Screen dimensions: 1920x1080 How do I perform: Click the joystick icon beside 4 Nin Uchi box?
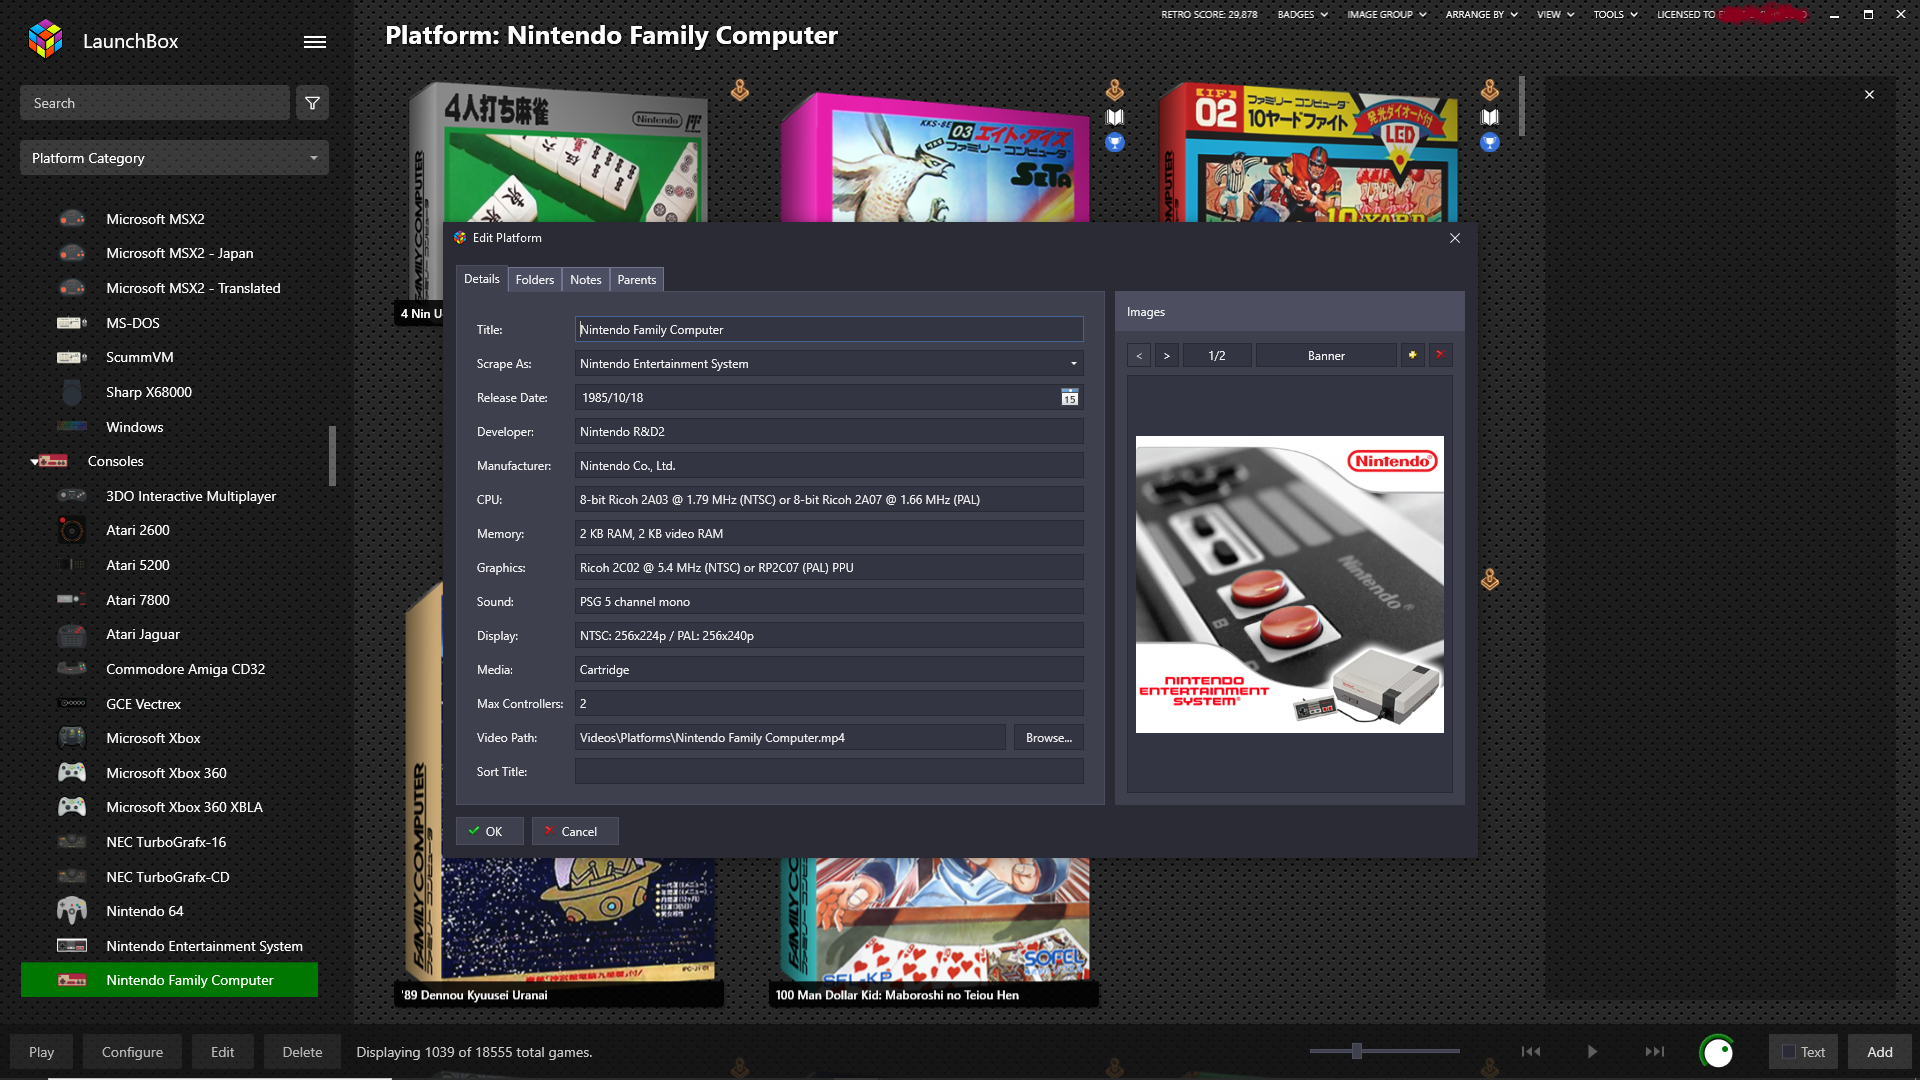pyautogui.click(x=740, y=91)
